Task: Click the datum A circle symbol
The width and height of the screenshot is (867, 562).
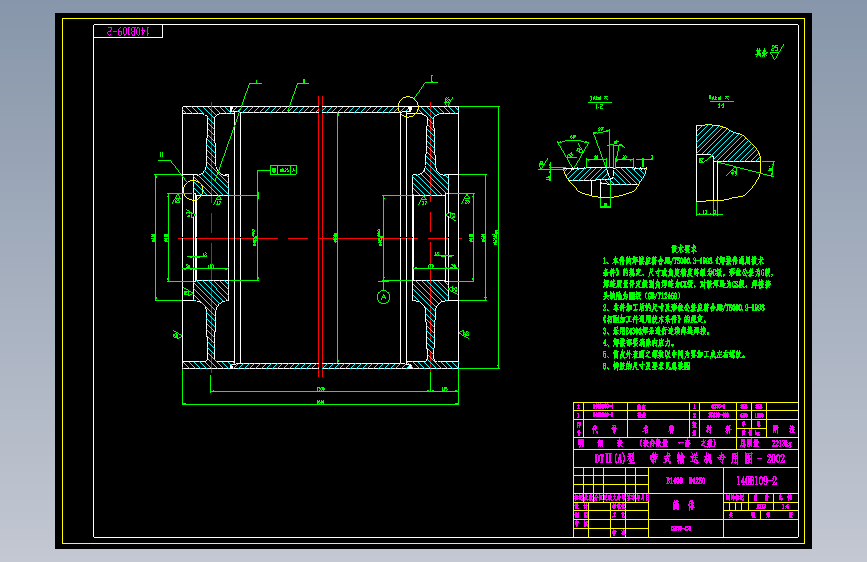Action: (383, 297)
